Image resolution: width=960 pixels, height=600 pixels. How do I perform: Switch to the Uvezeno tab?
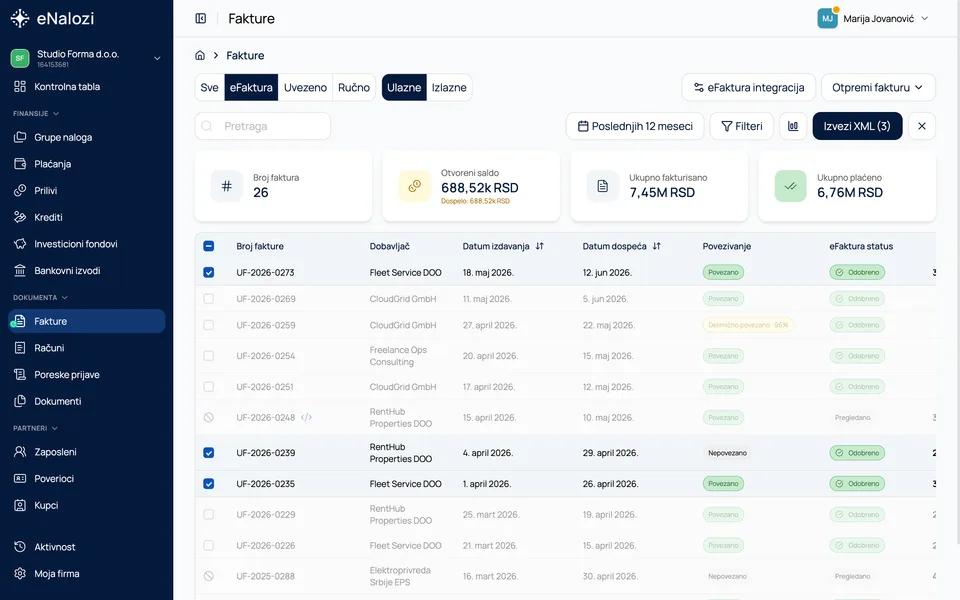click(x=305, y=88)
